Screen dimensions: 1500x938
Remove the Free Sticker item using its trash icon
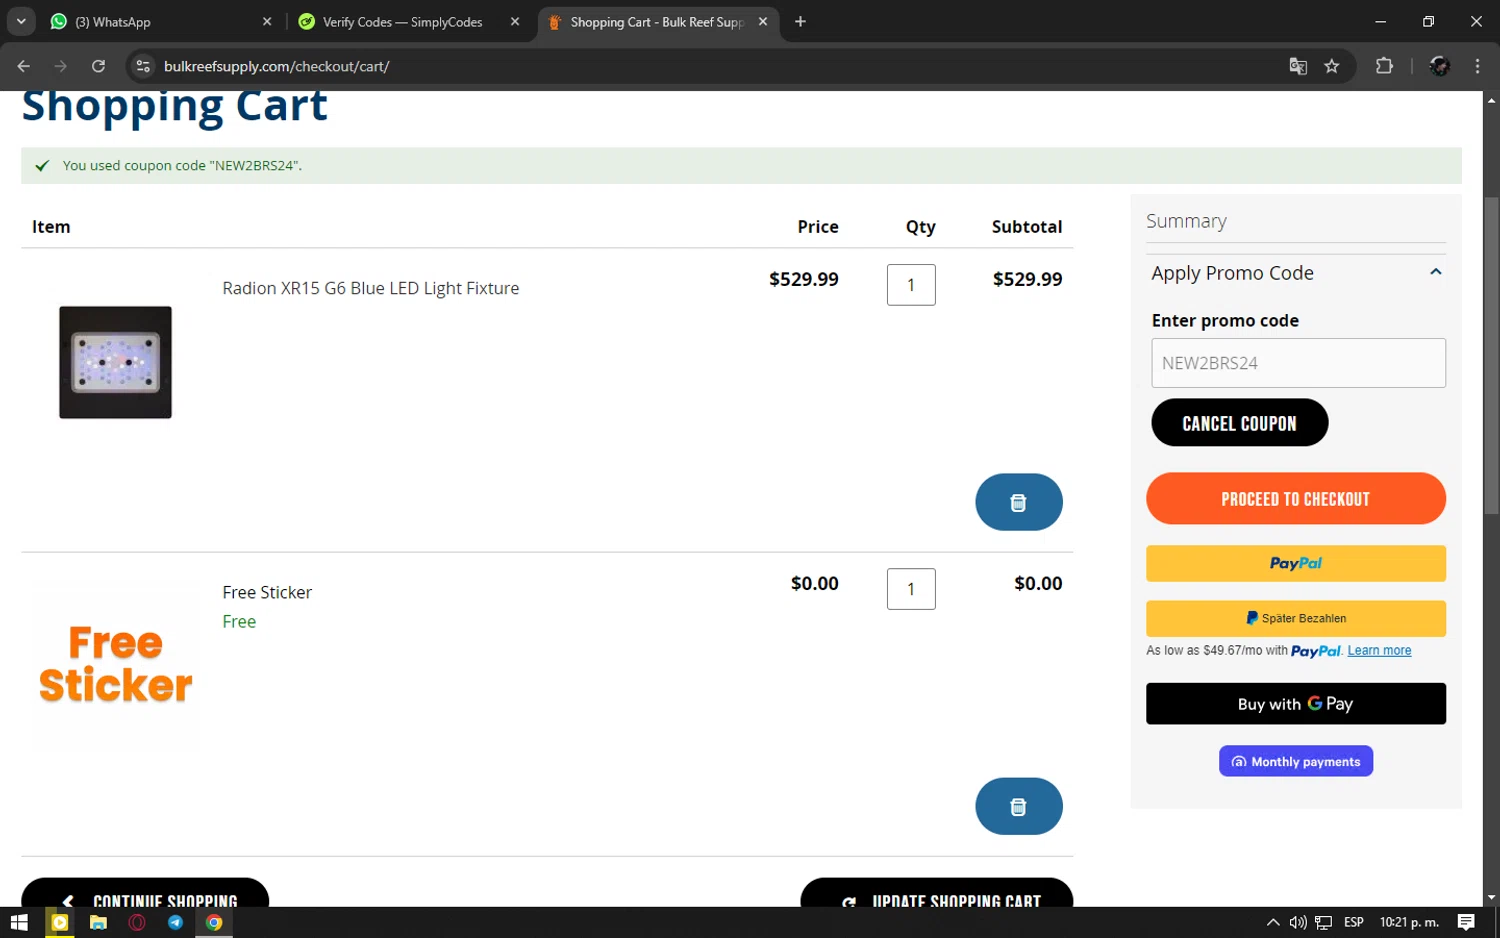(x=1018, y=806)
